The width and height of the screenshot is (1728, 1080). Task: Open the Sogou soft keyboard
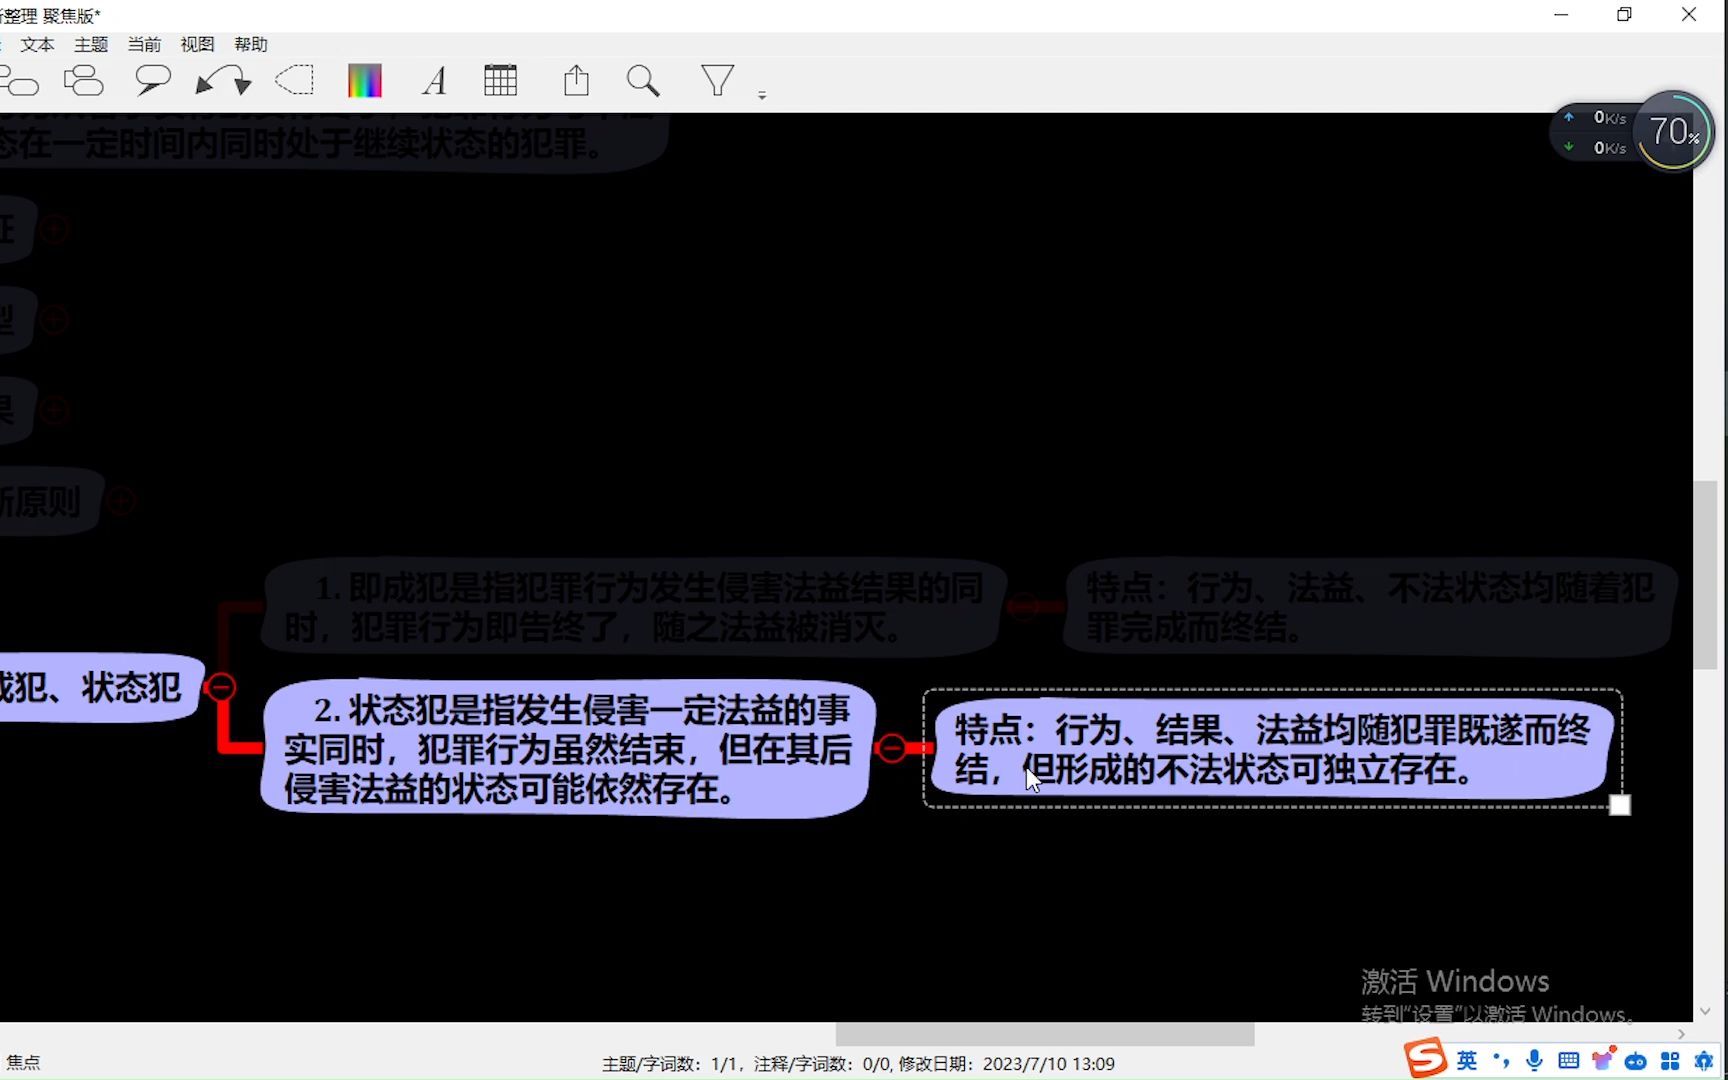click(x=1568, y=1061)
